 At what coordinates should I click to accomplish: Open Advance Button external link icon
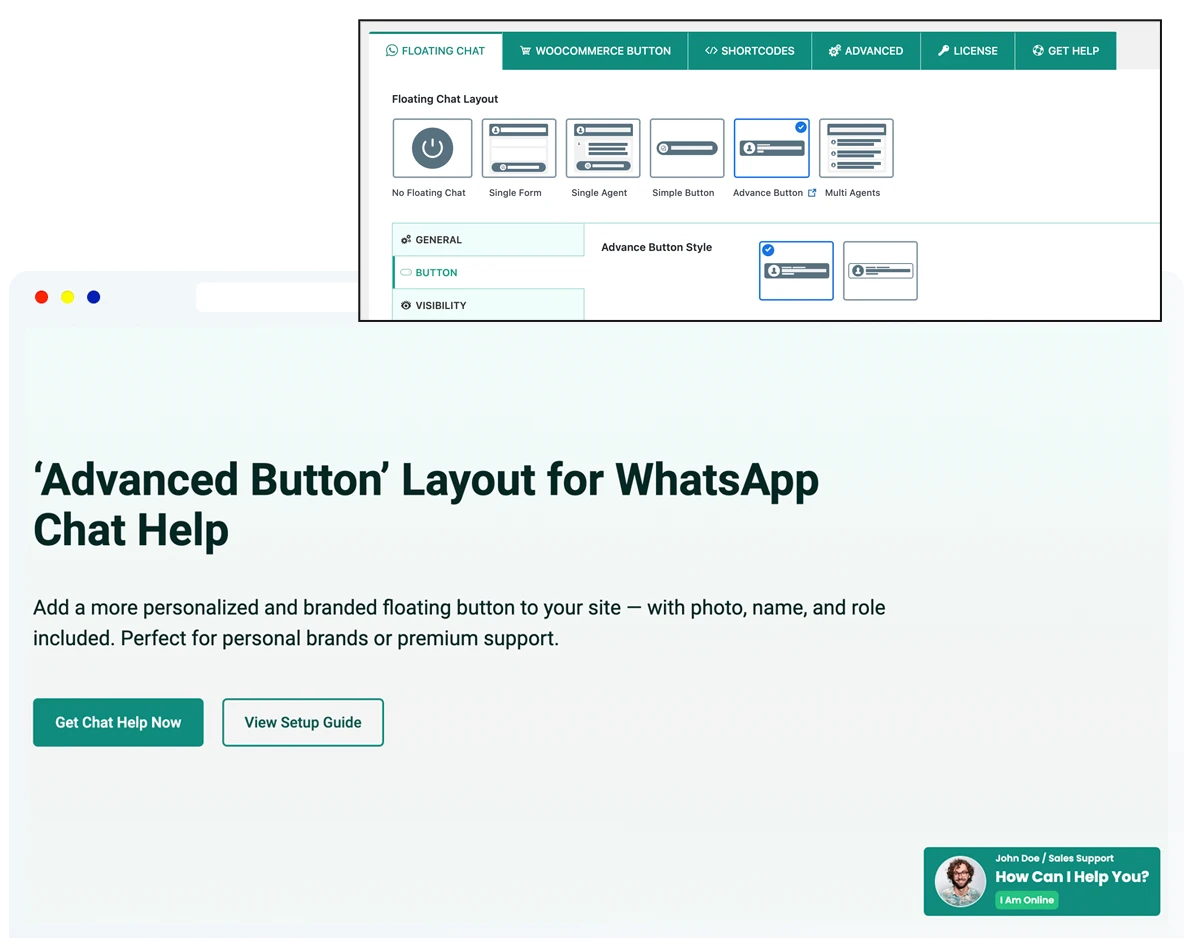point(812,193)
